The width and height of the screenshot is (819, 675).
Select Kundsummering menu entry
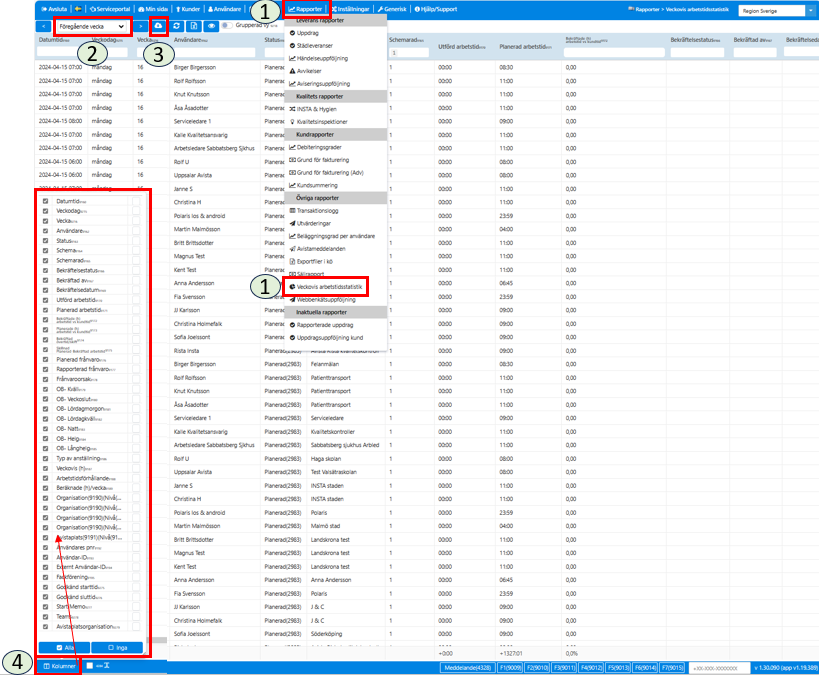point(313,185)
